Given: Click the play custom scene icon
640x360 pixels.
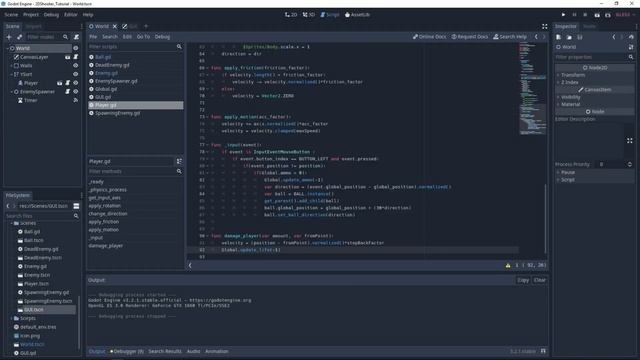Looking at the screenshot, I should coord(608,15).
